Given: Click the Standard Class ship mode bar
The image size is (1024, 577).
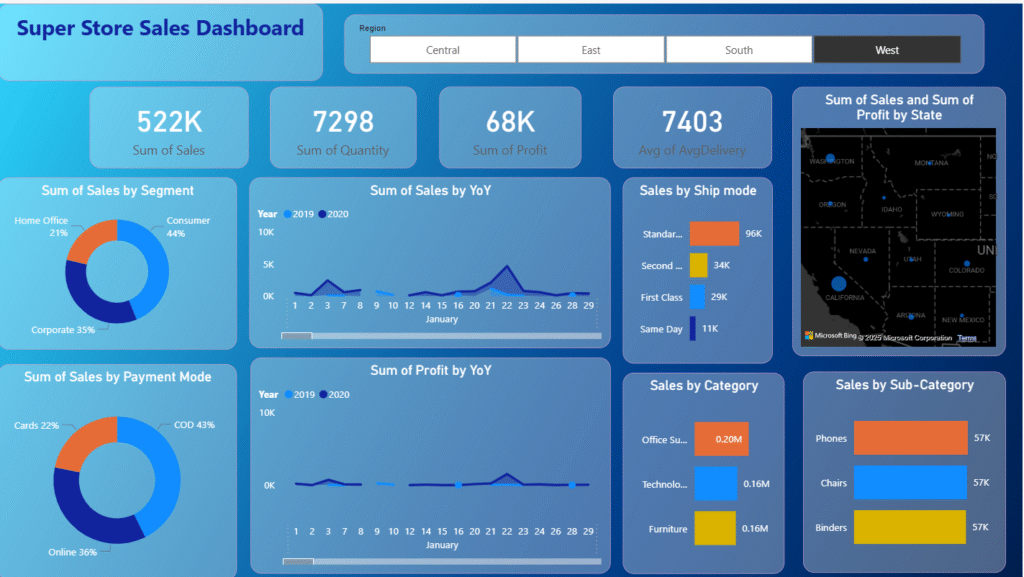Looking at the screenshot, I should [x=713, y=234].
